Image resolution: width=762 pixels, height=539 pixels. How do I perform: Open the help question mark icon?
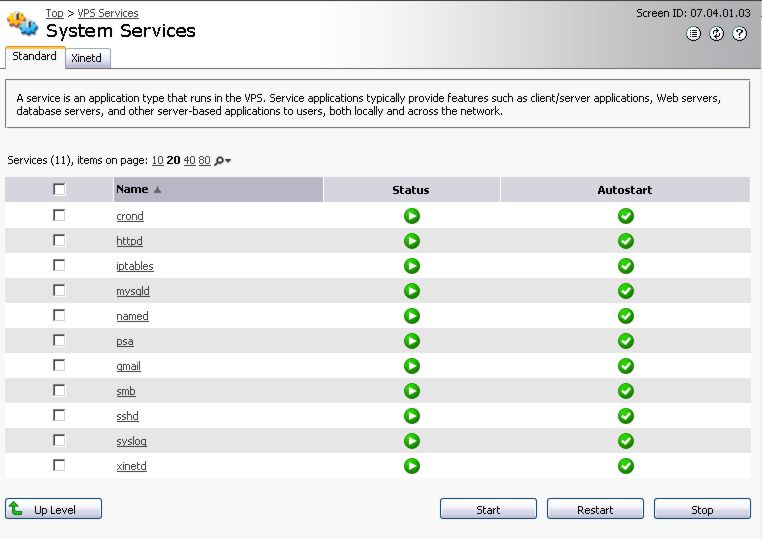click(x=740, y=34)
